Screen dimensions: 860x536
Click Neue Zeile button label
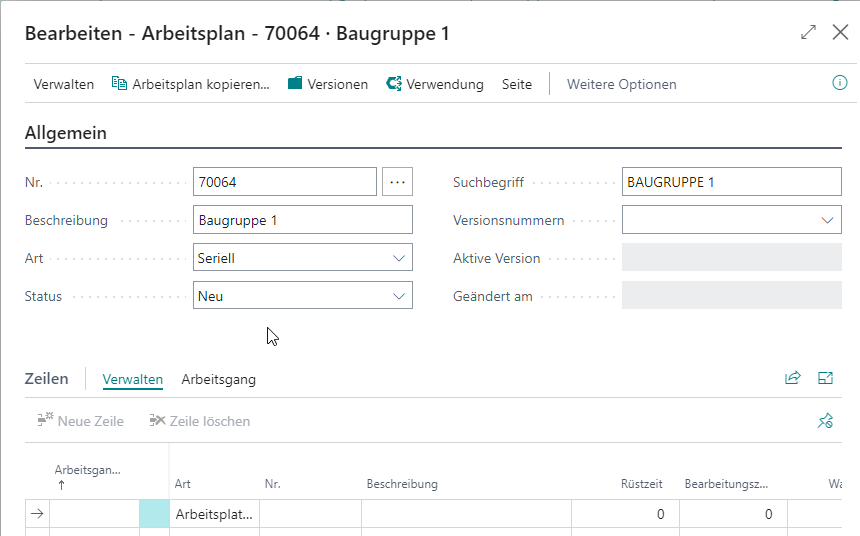coord(90,421)
